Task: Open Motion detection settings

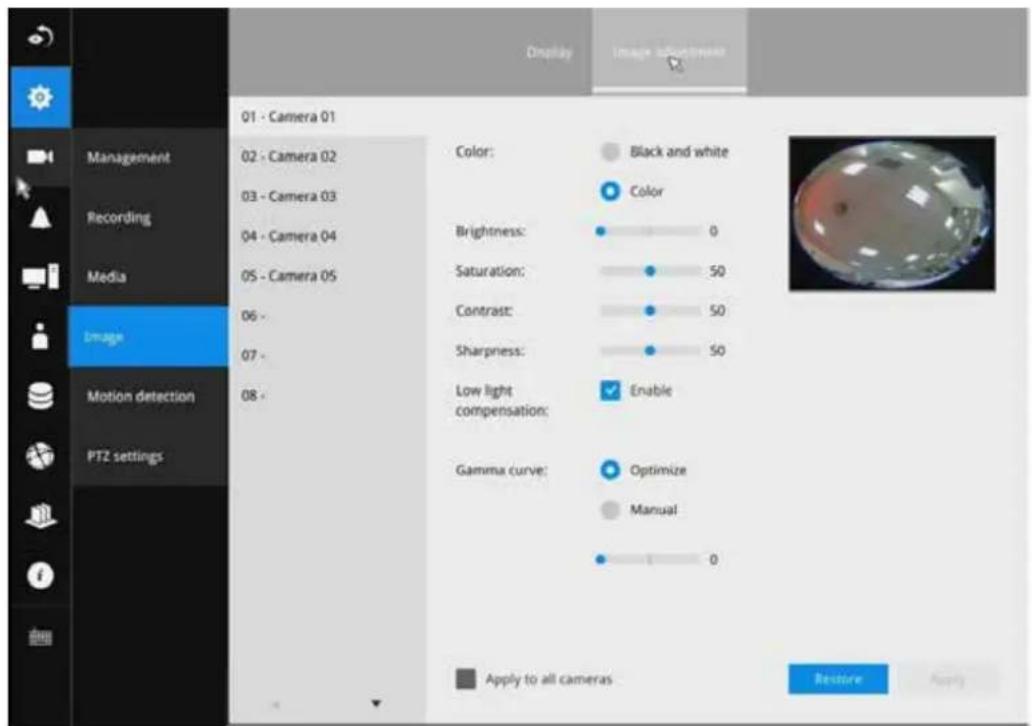Action: tap(149, 396)
